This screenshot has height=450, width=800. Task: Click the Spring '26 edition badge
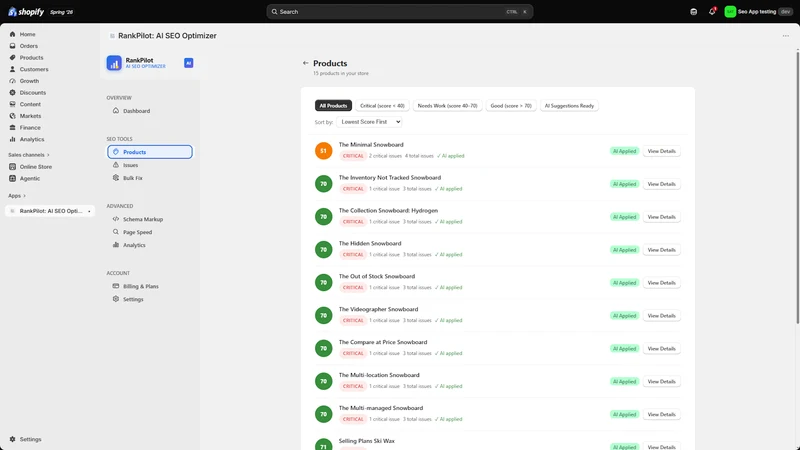coord(61,12)
